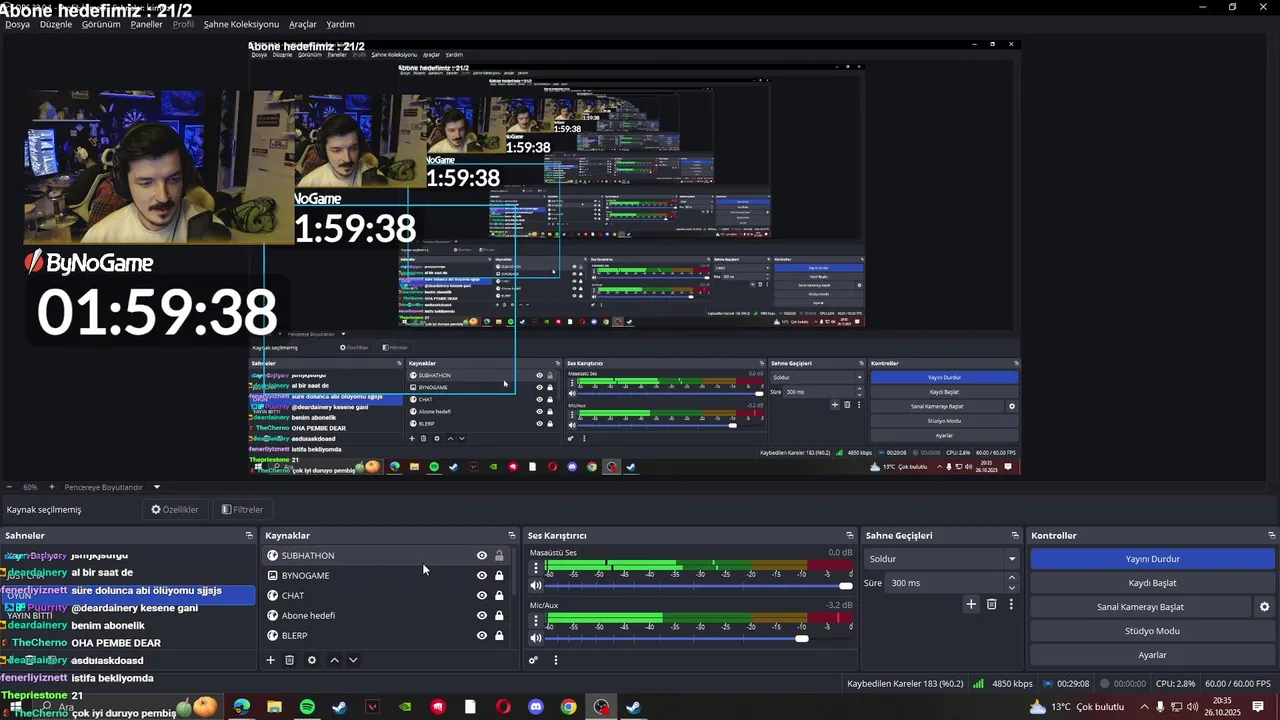Viewport: 1280px width, 720px height.
Task: Toggle lock on BYNOGAME source
Action: point(499,576)
